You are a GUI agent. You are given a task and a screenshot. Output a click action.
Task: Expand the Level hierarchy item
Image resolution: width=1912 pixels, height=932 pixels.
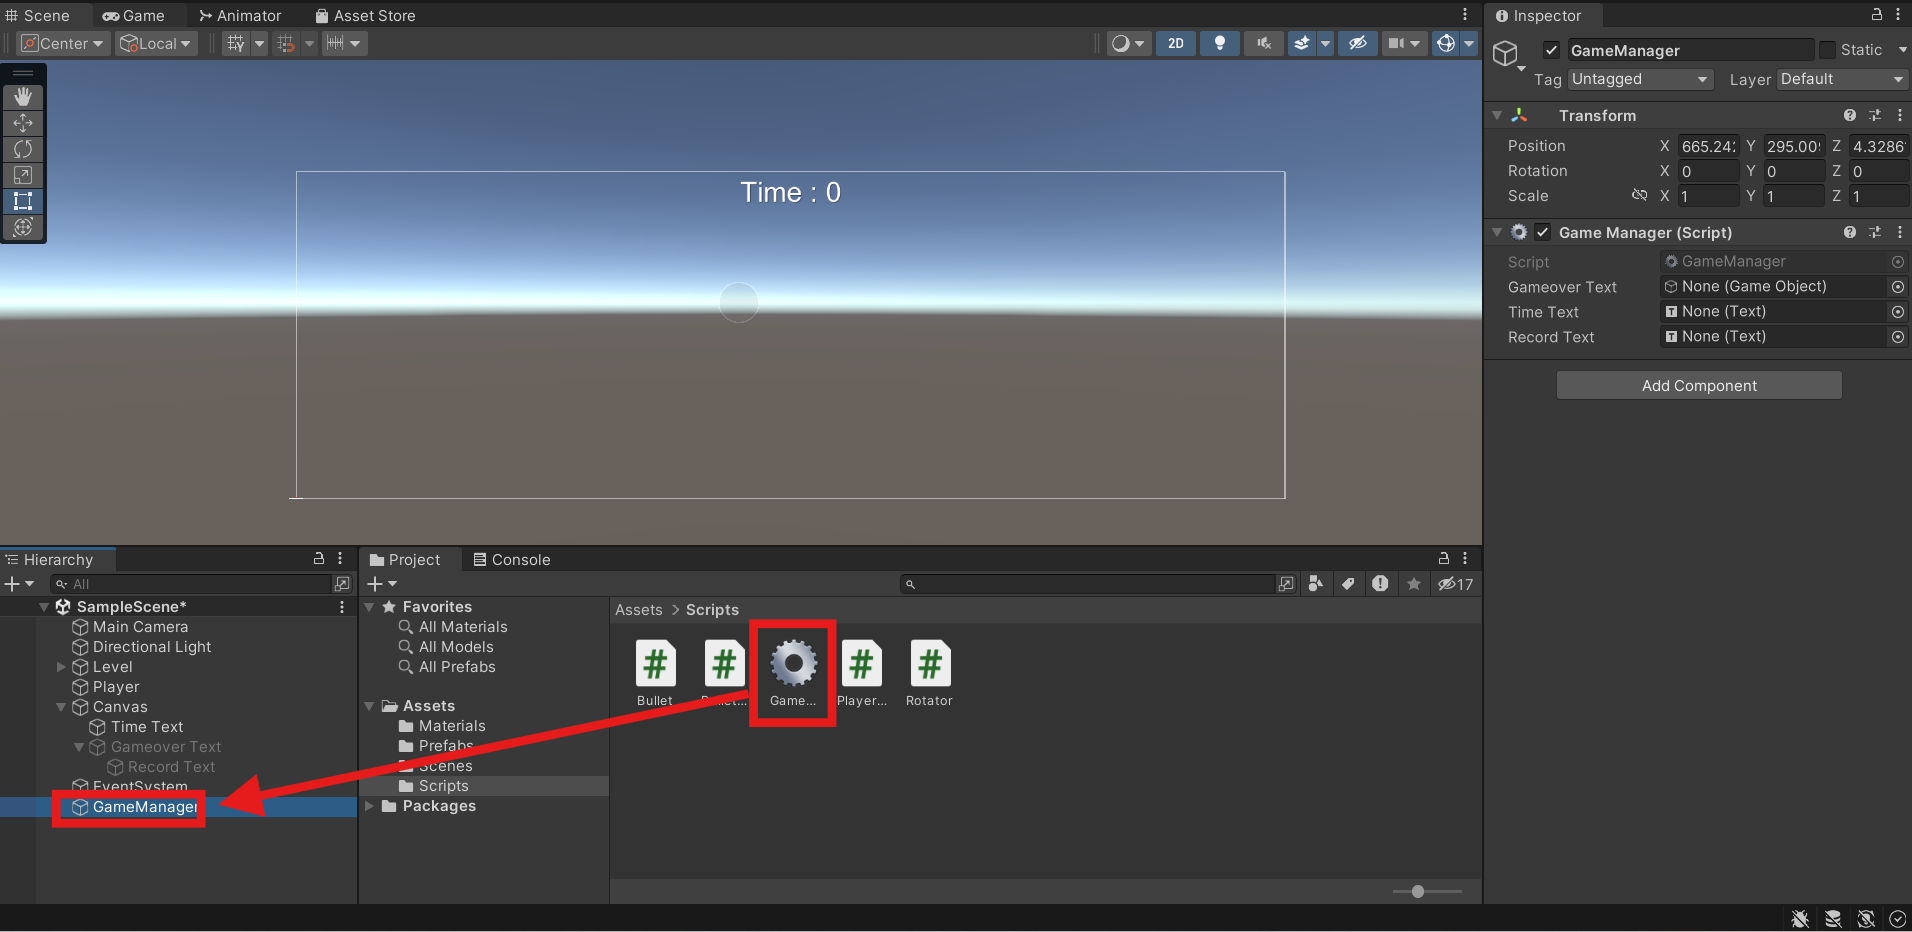click(61, 667)
